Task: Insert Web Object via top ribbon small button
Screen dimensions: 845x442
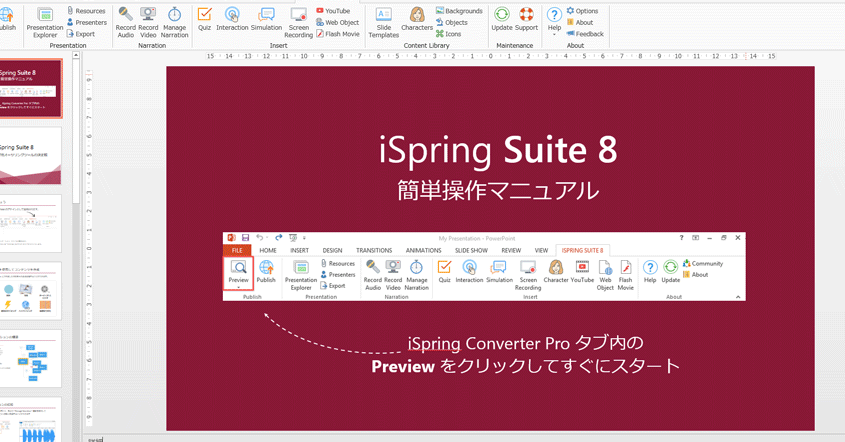Action: 337,22
